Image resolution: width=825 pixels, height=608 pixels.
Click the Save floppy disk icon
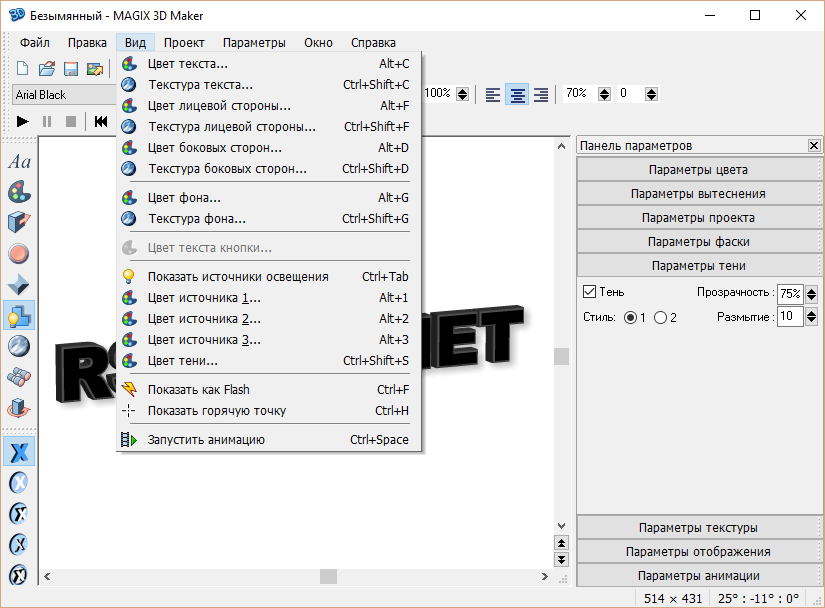pyautogui.click(x=71, y=68)
